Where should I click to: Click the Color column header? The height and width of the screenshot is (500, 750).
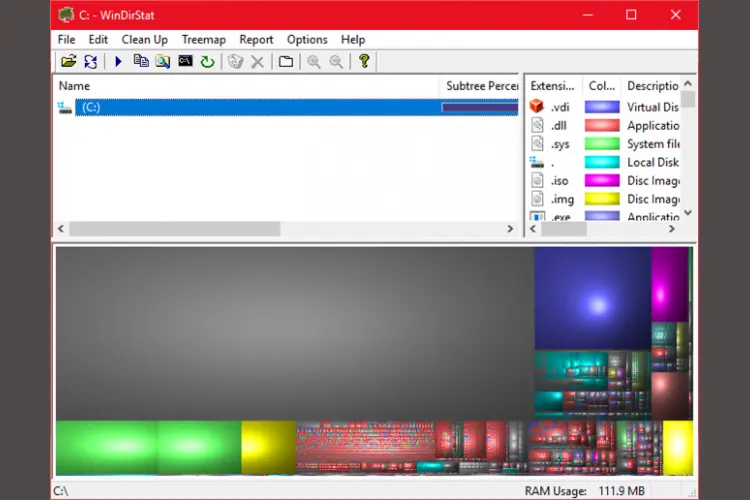pos(602,86)
